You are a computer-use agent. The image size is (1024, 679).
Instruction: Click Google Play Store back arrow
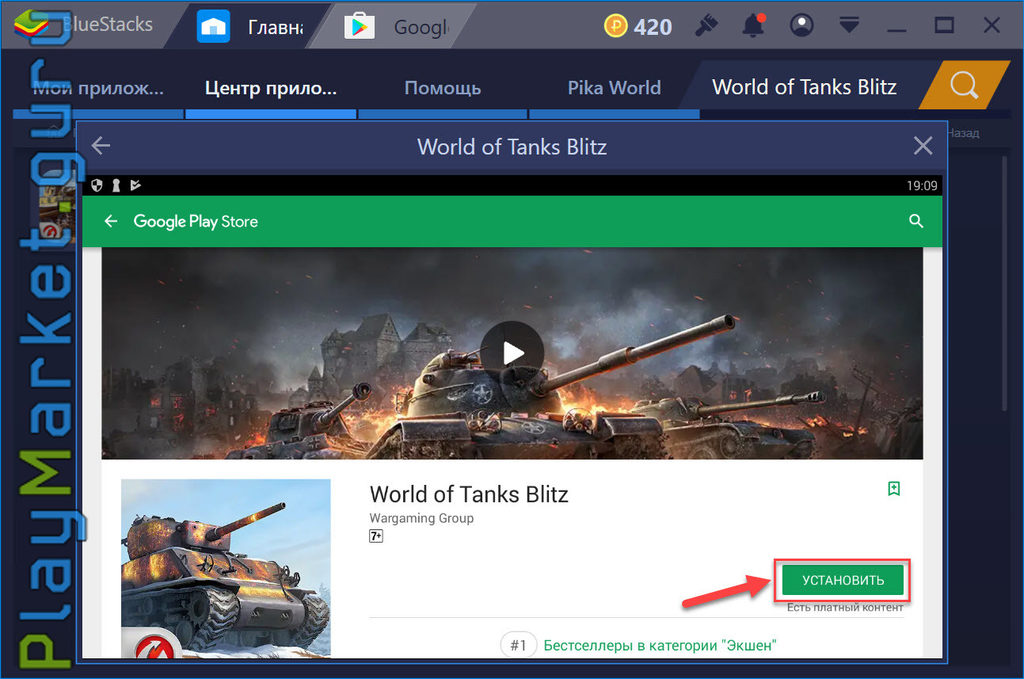click(x=111, y=221)
